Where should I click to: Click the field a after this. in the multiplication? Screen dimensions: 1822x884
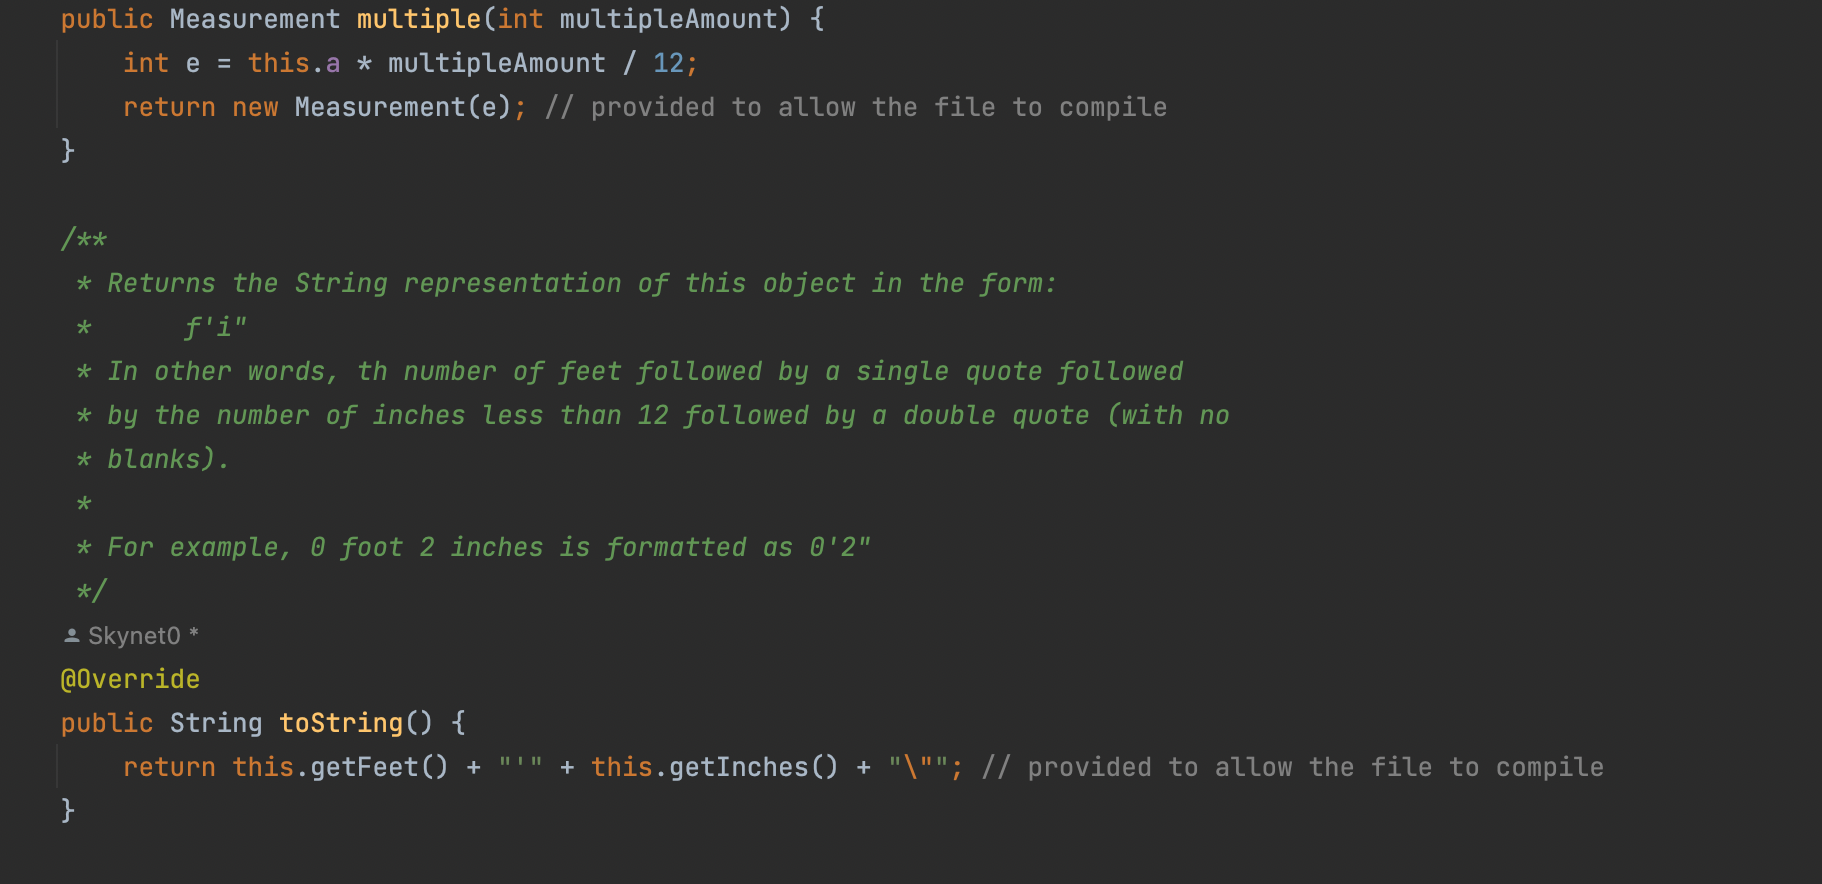coord(333,63)
